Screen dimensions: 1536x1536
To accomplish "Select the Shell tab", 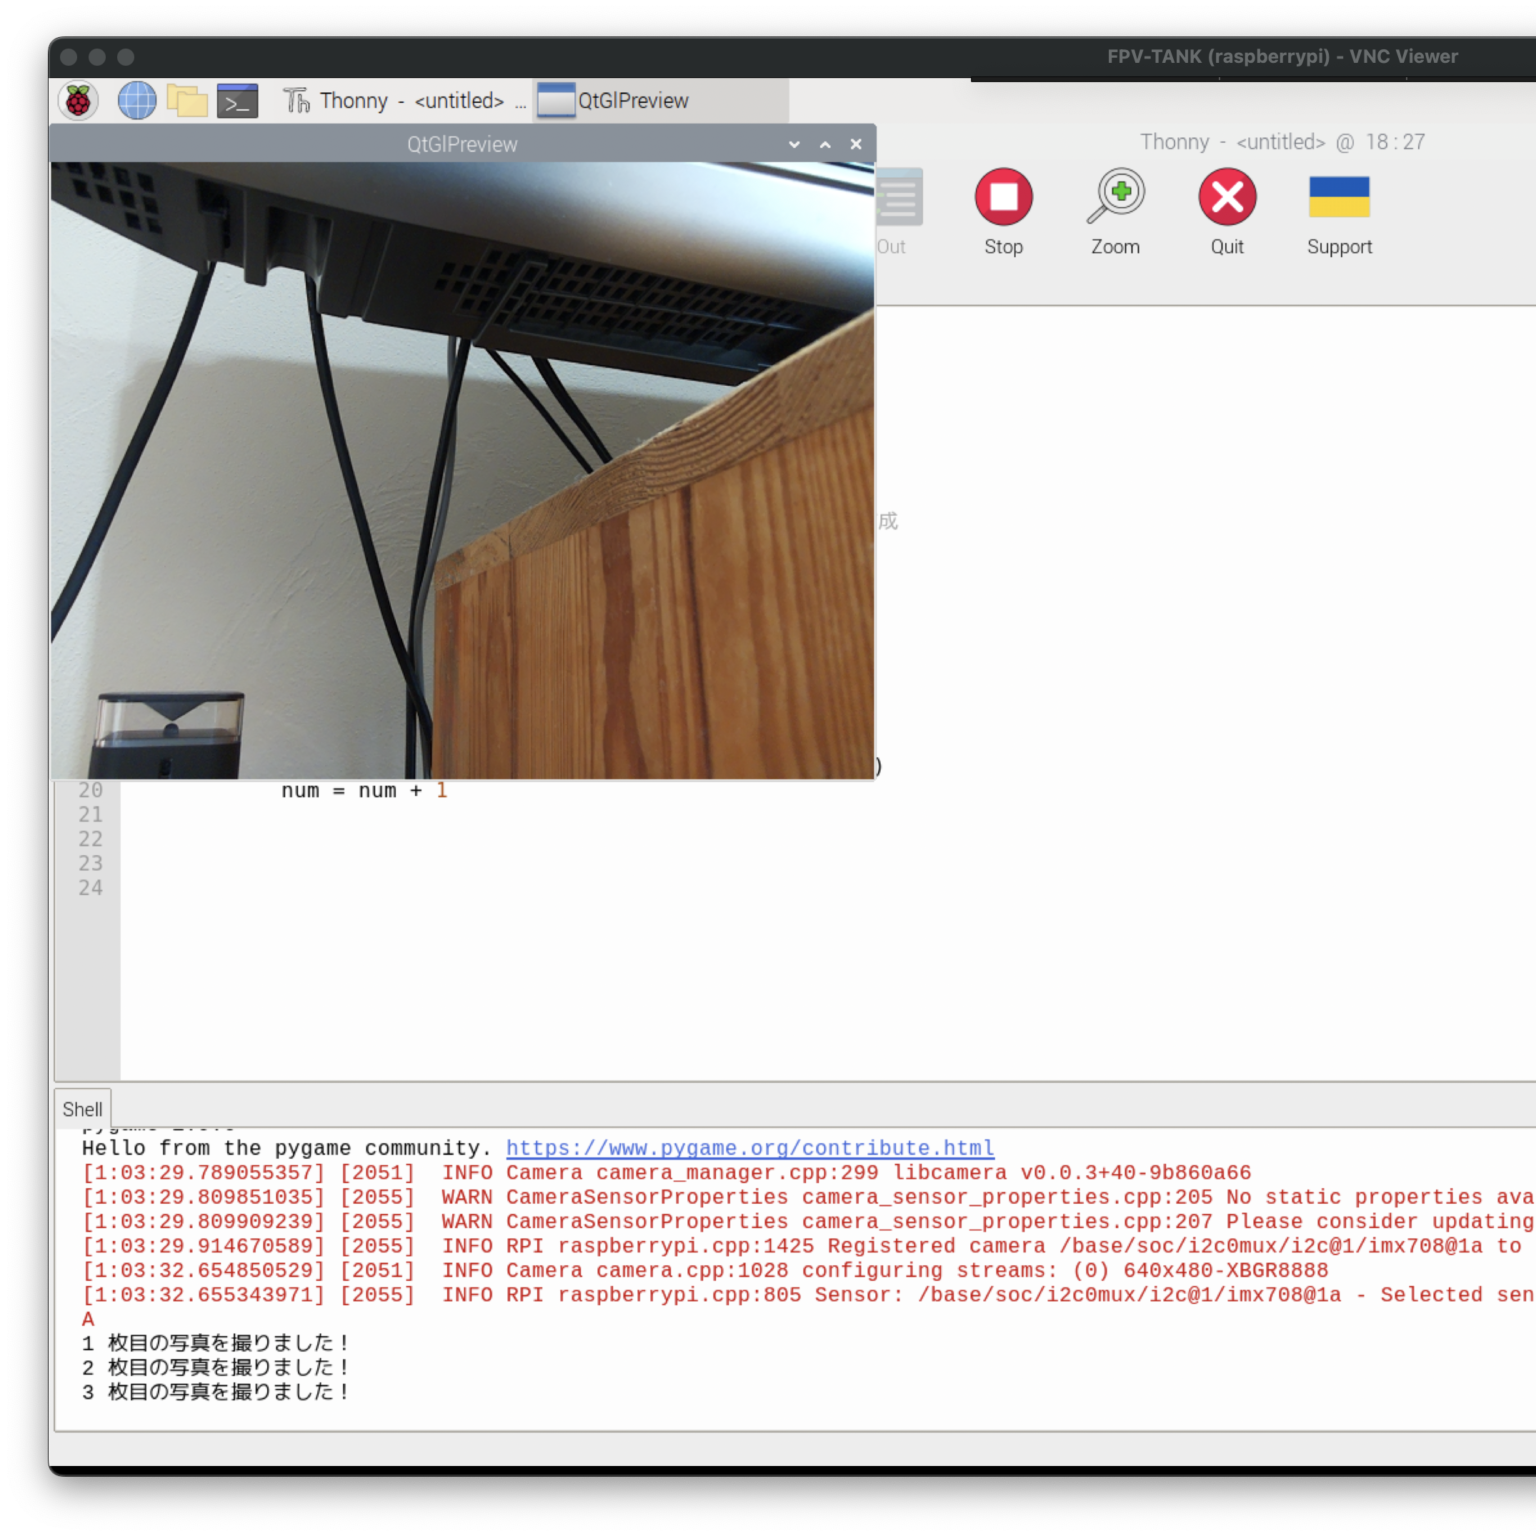I will [x=82, y=1109].
